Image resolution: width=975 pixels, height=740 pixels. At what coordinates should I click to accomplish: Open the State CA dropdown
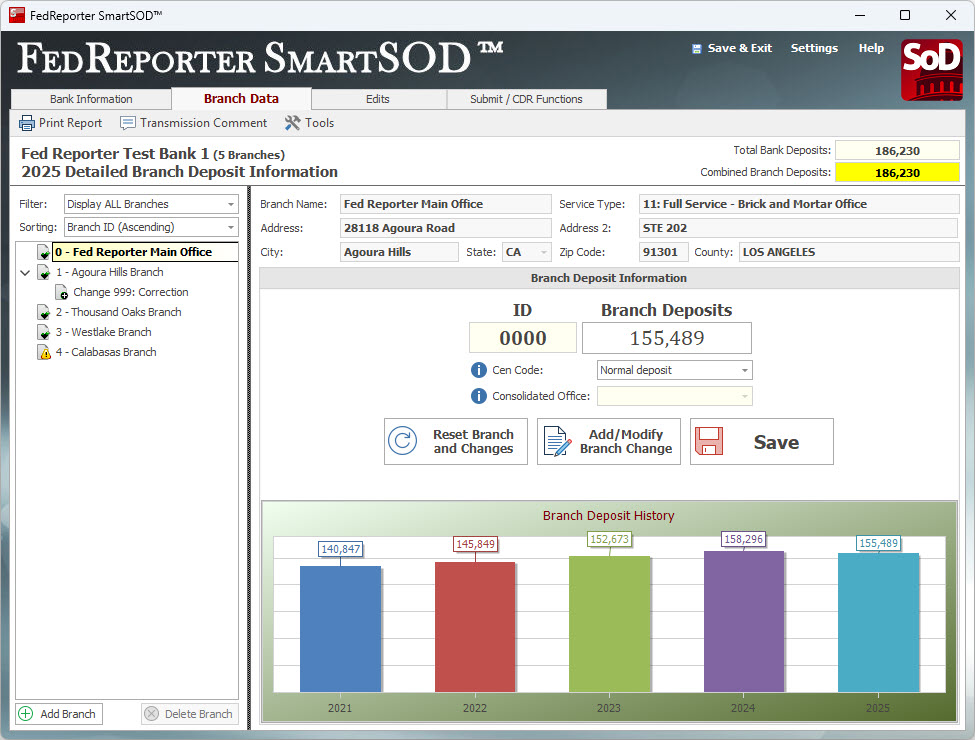click(544, 252)
